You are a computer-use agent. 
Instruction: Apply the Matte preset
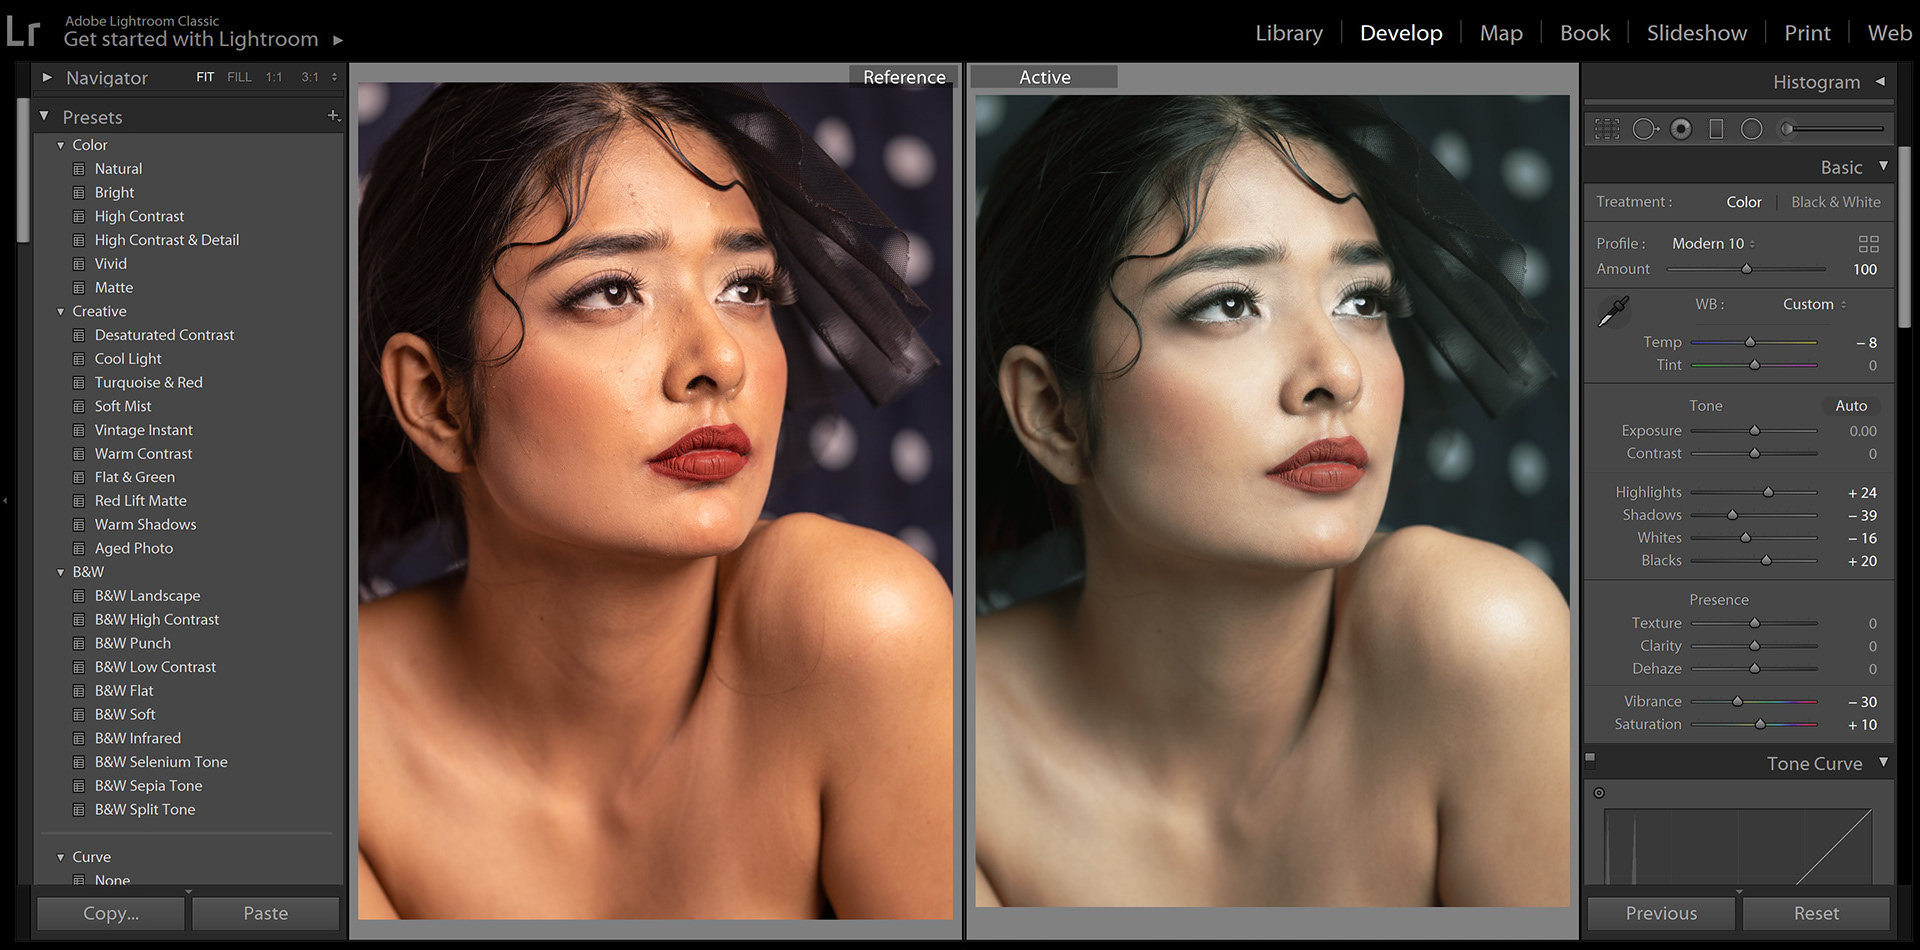coord(113,288)
